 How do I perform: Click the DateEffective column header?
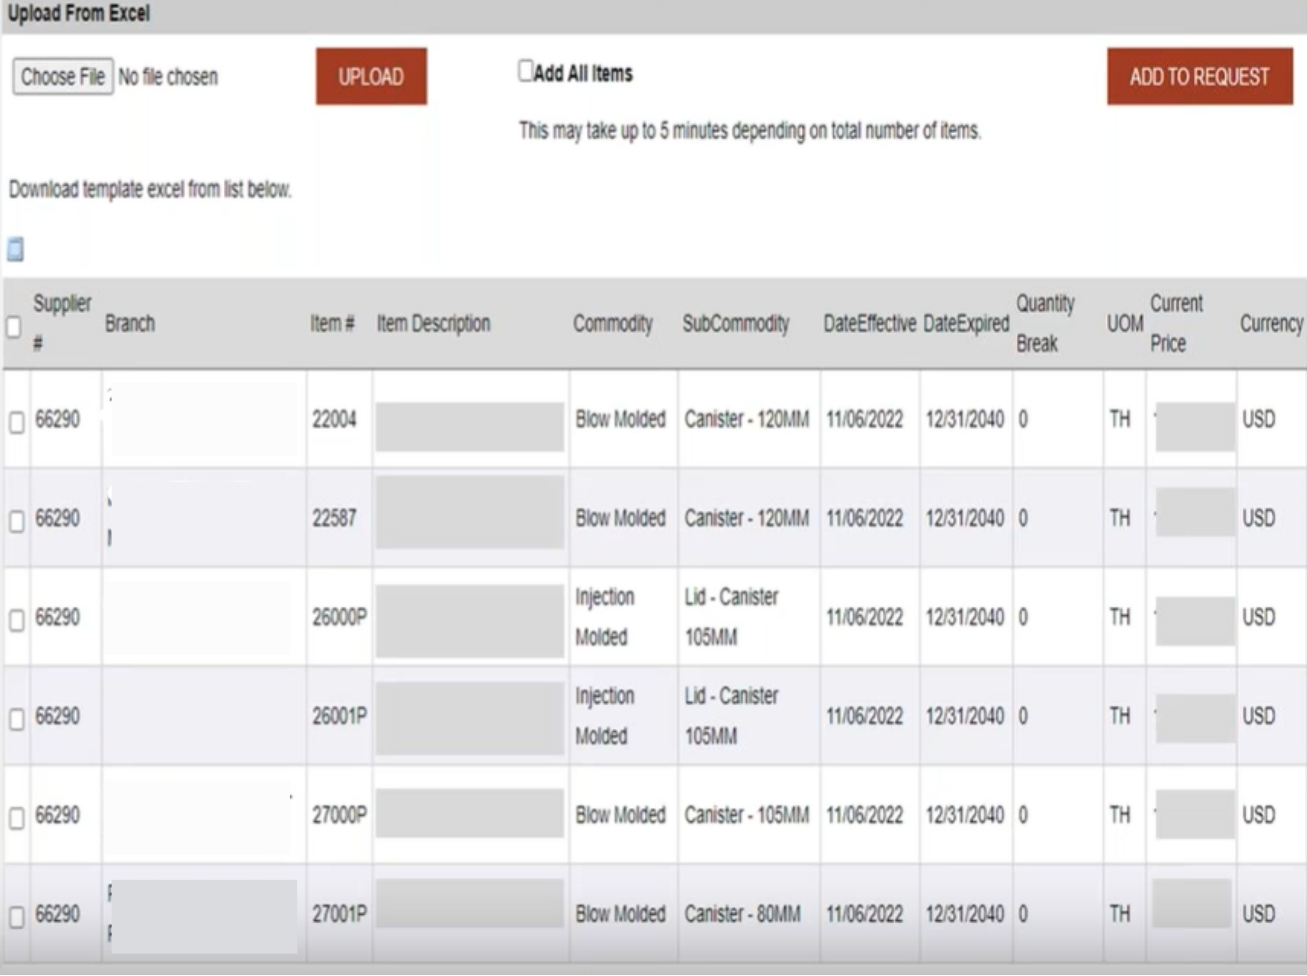tap(869, 324)
